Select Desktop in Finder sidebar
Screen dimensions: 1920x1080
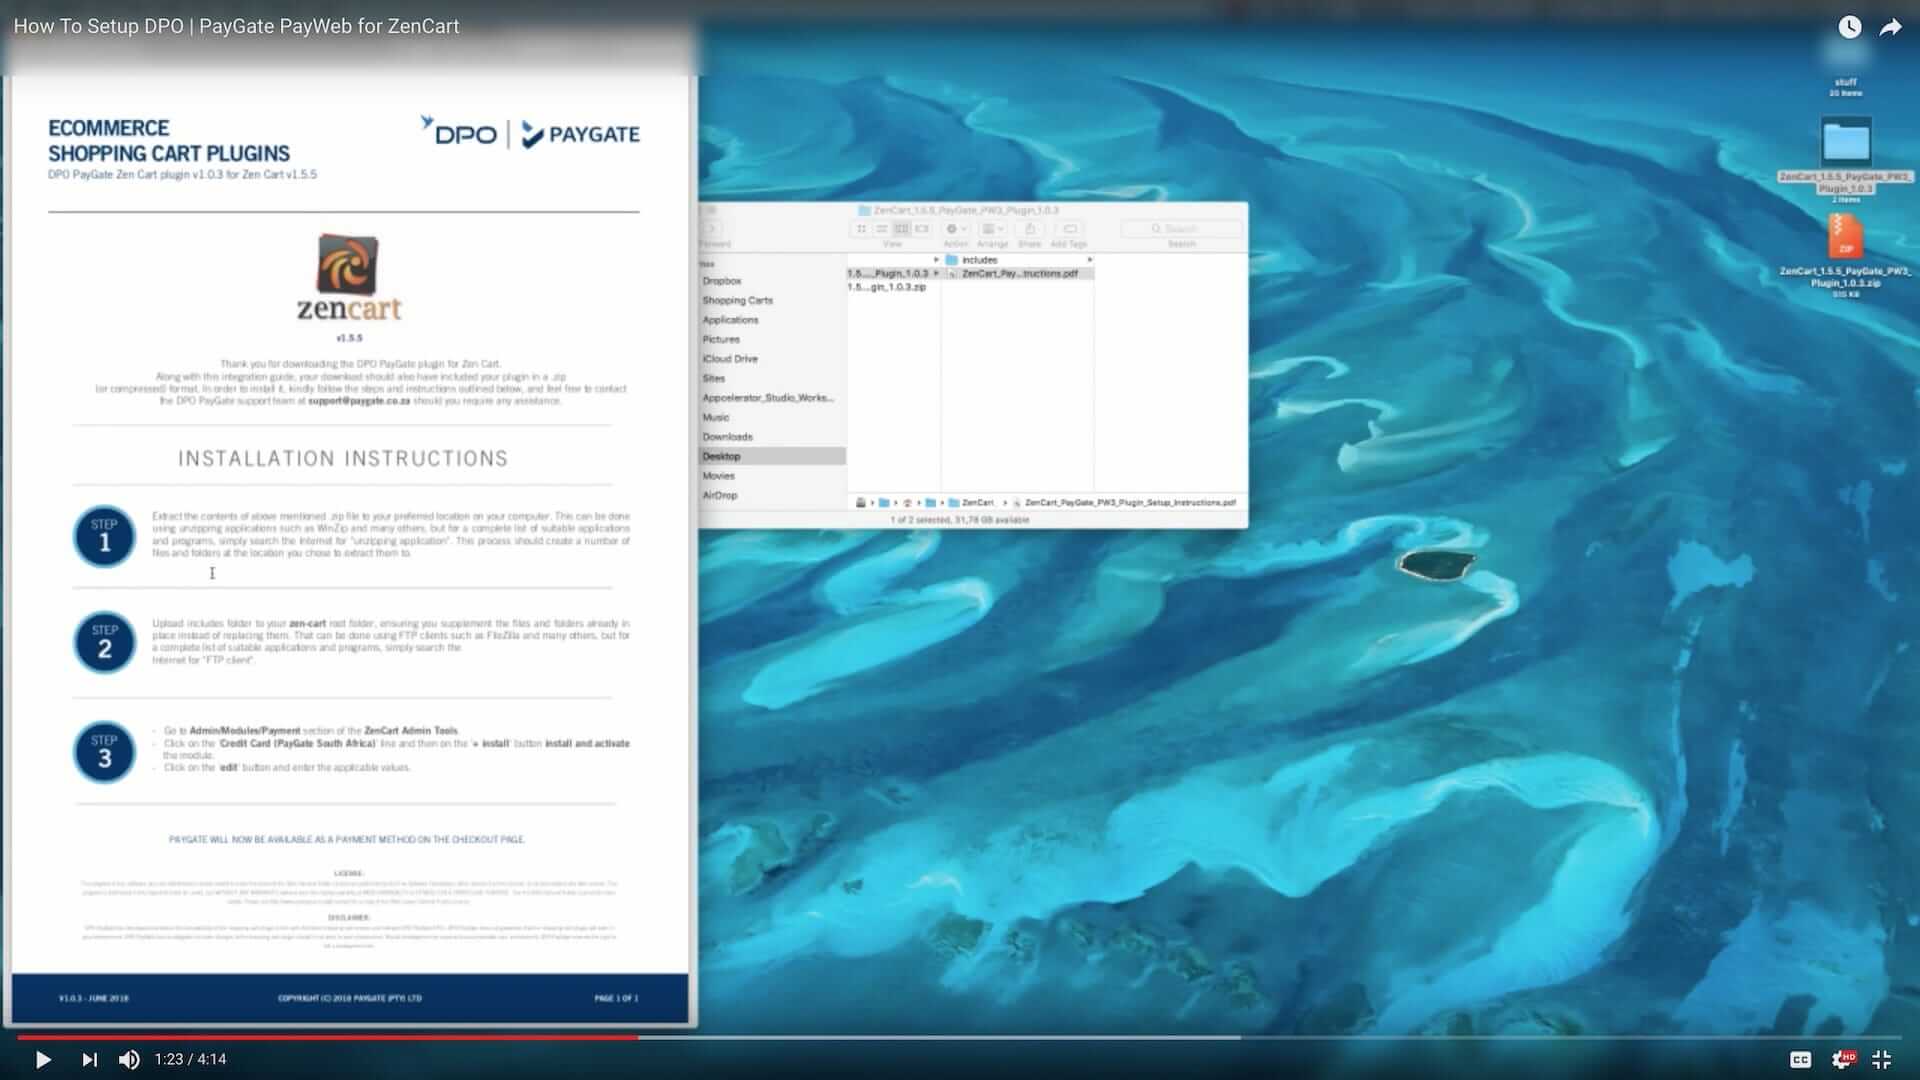pos(773,456)
